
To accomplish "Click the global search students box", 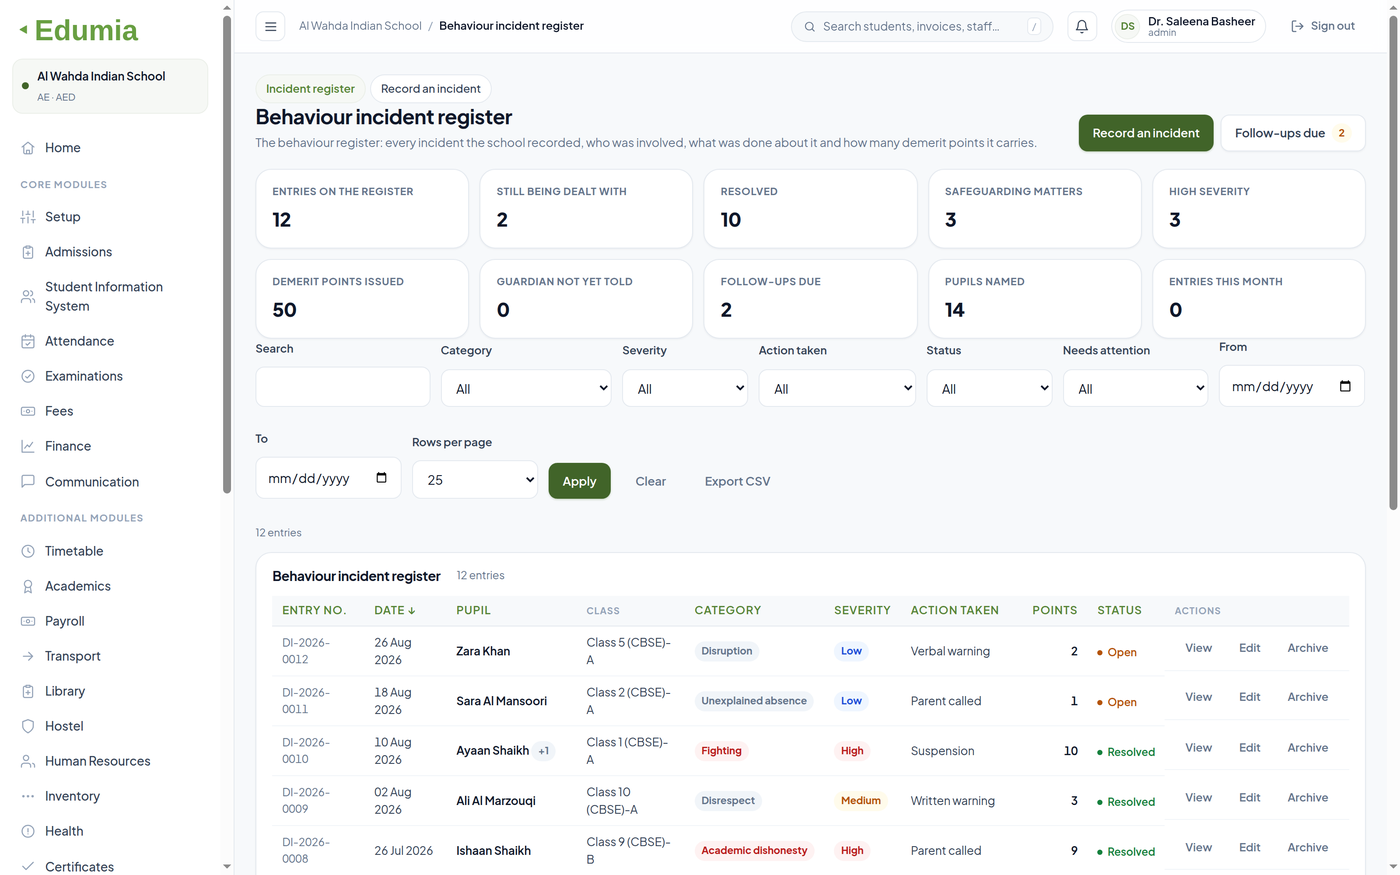I will click(x=921, y=27).
